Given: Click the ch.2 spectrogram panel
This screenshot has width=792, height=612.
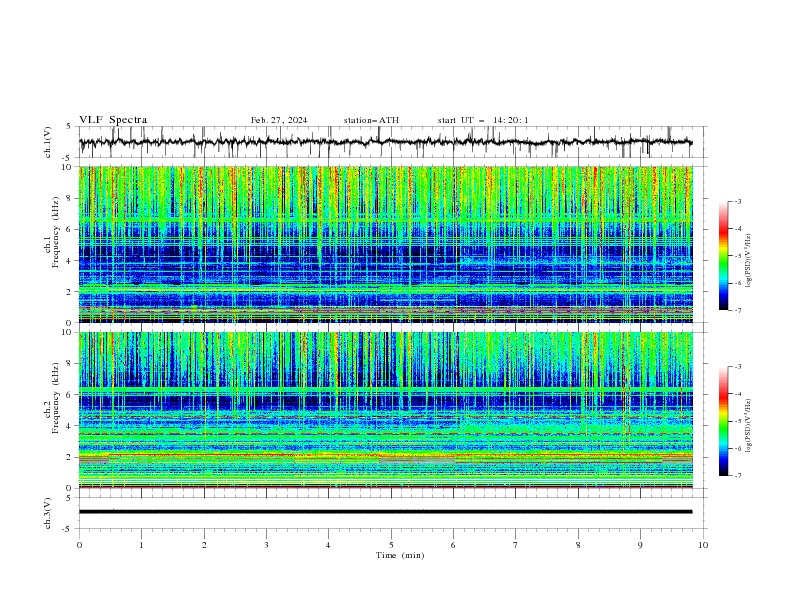Looking at the screenshot, I should click(x=385, y=410).
